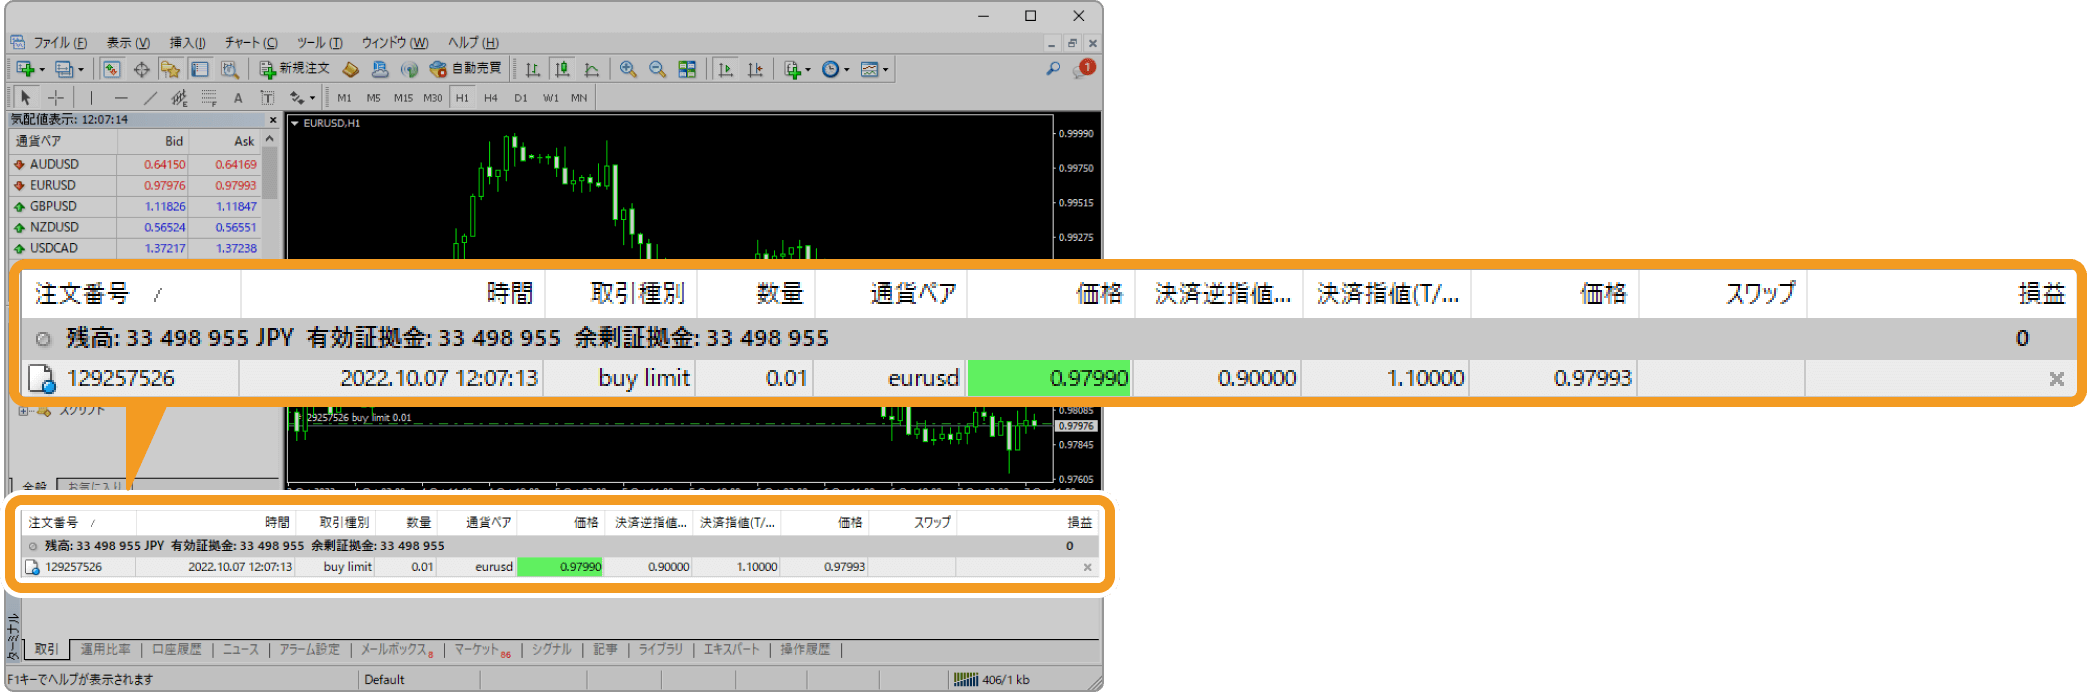This screenshot has width=2100, height=692.
Task: Click the 新規注文 new order button
Action: [294, 69]
